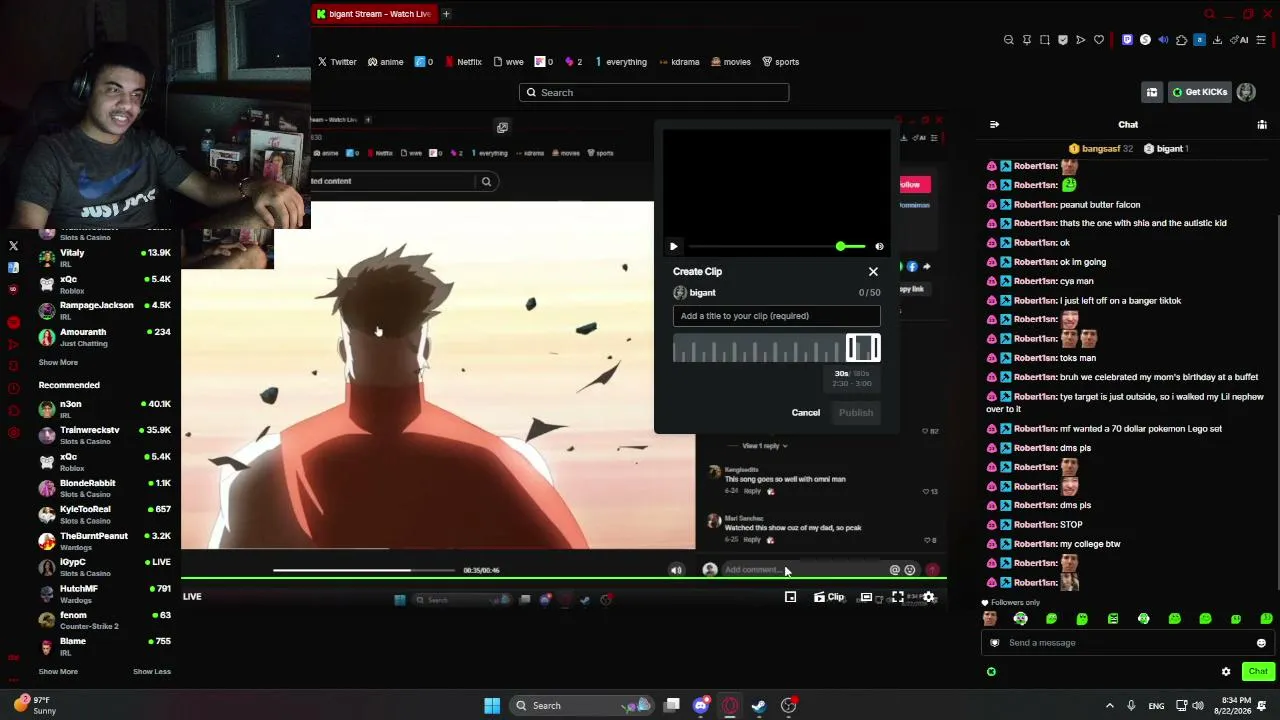Open the emoji picker in chat input
This screenshot has height=720, width=1280.
pos(1261,643)
